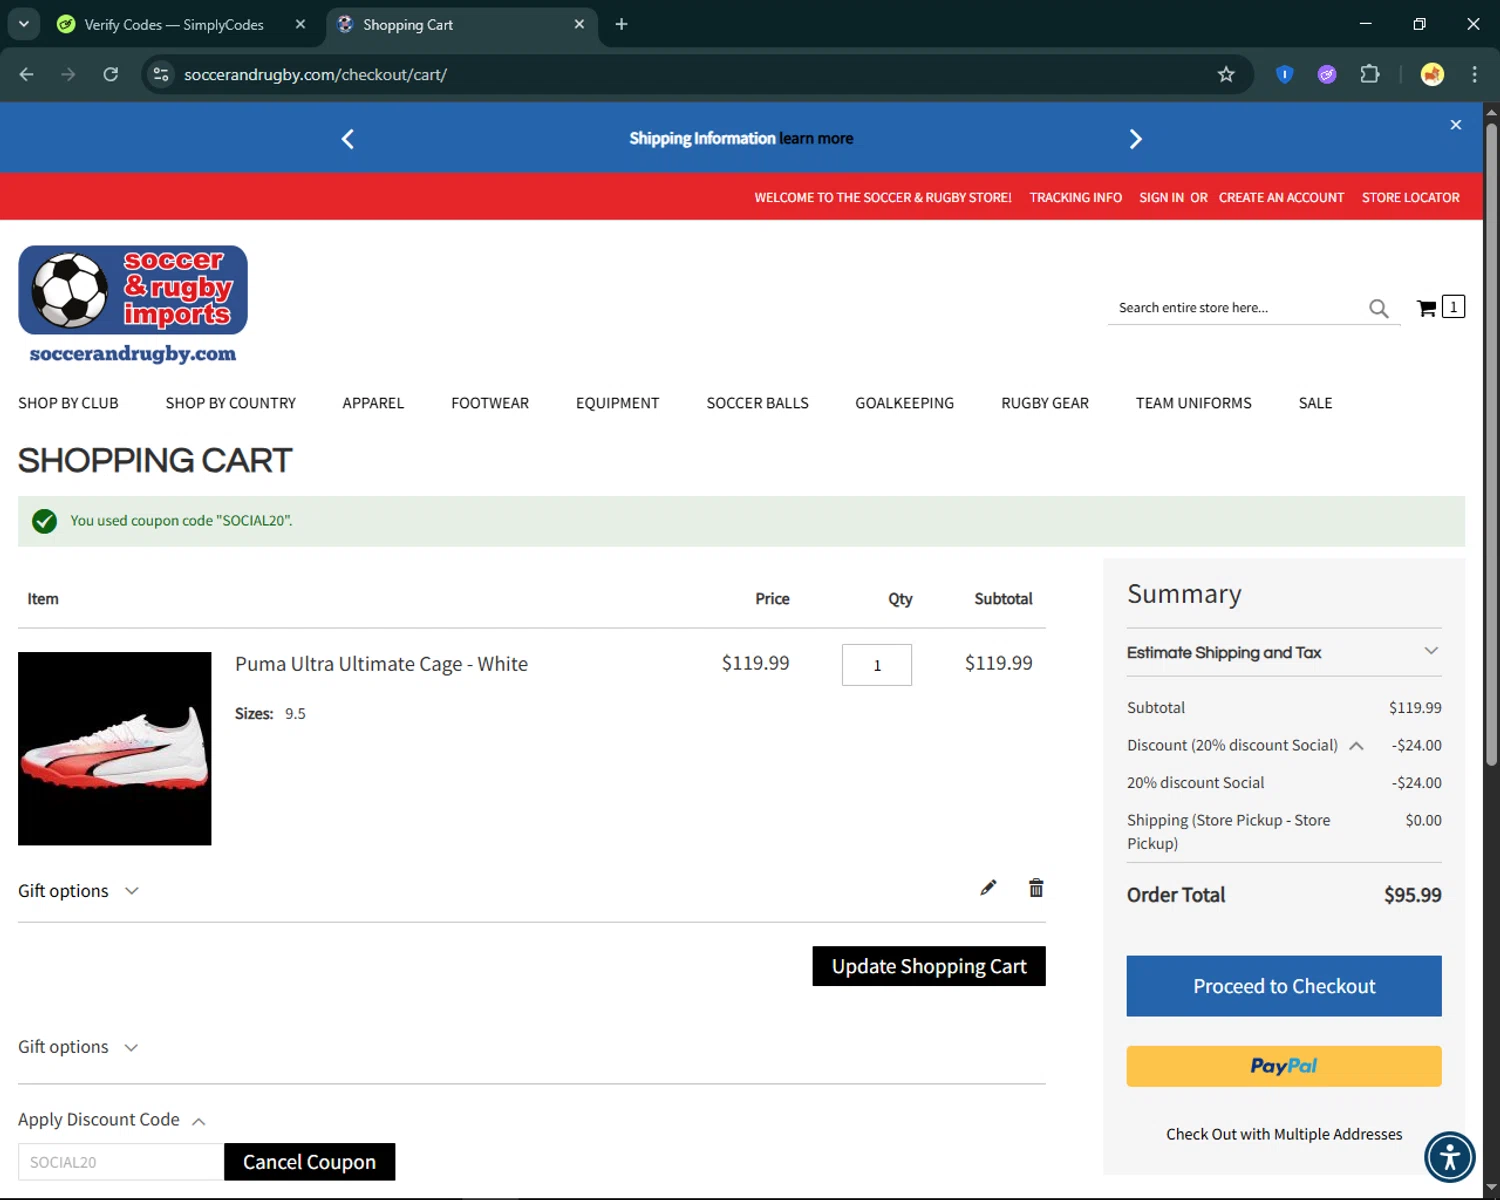Image resolution: width=1500 pixels, height=1200 pixels.
Task: Open the tab search dropdown arrow
Action: tap(24, 24)
